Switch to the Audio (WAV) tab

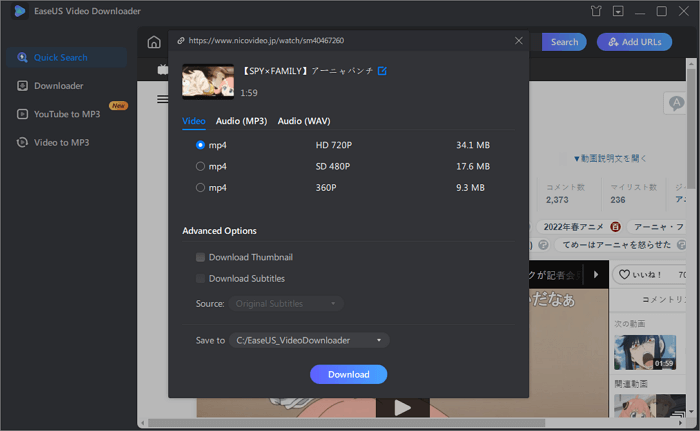[304, 121]
